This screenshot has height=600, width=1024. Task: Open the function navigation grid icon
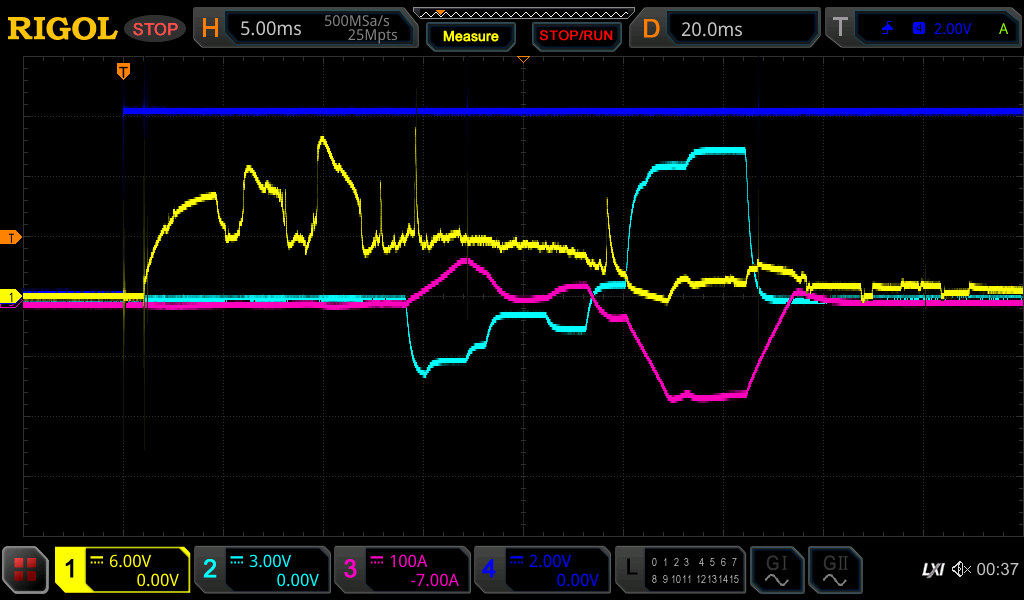[x=25, y=570]
